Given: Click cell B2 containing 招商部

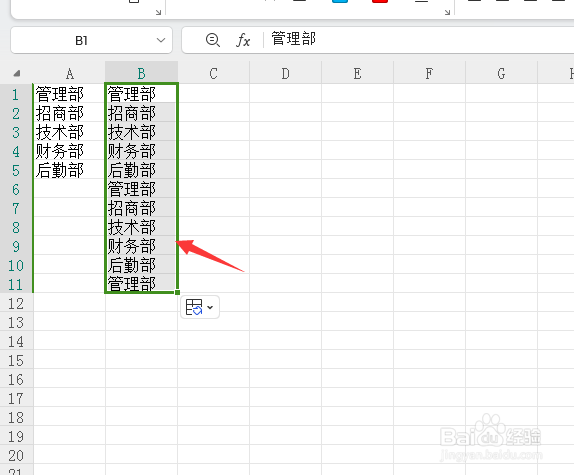Looking at the screenshot, I should tap(142, 113).
